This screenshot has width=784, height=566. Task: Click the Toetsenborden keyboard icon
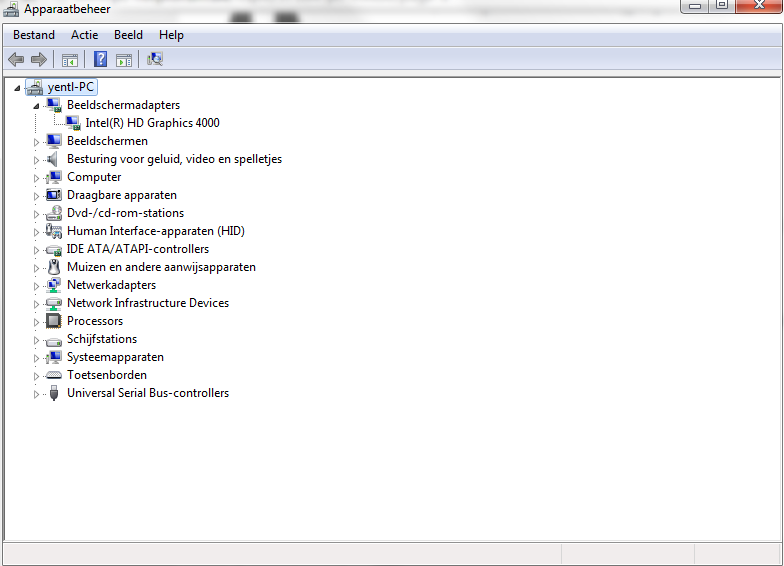54,375
